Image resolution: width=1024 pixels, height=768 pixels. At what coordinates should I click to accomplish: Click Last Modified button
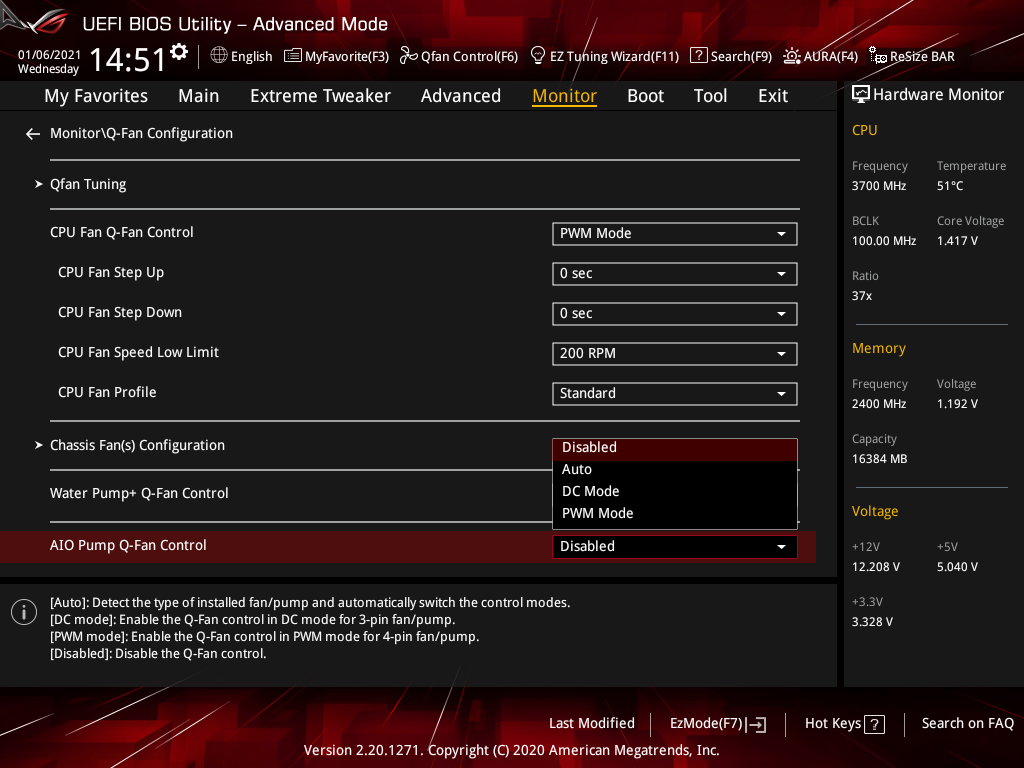(x=592, y=724)
